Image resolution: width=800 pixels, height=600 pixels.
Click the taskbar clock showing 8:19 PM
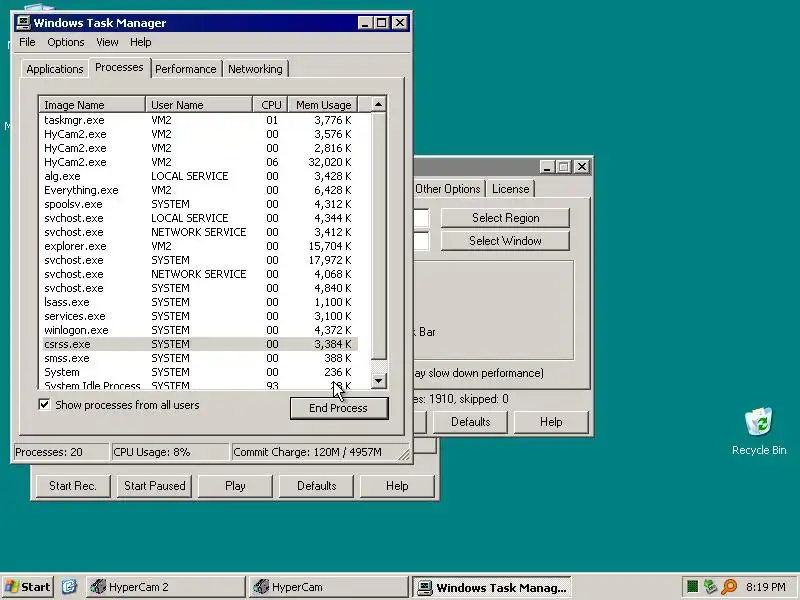tap(765, 587)
